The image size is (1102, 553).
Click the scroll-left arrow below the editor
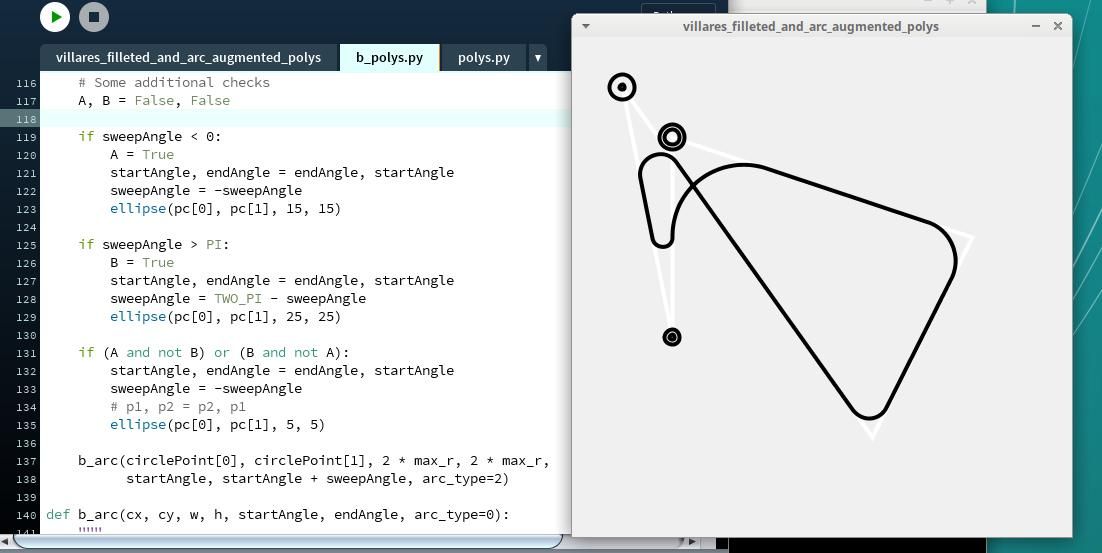click(7, 541)
